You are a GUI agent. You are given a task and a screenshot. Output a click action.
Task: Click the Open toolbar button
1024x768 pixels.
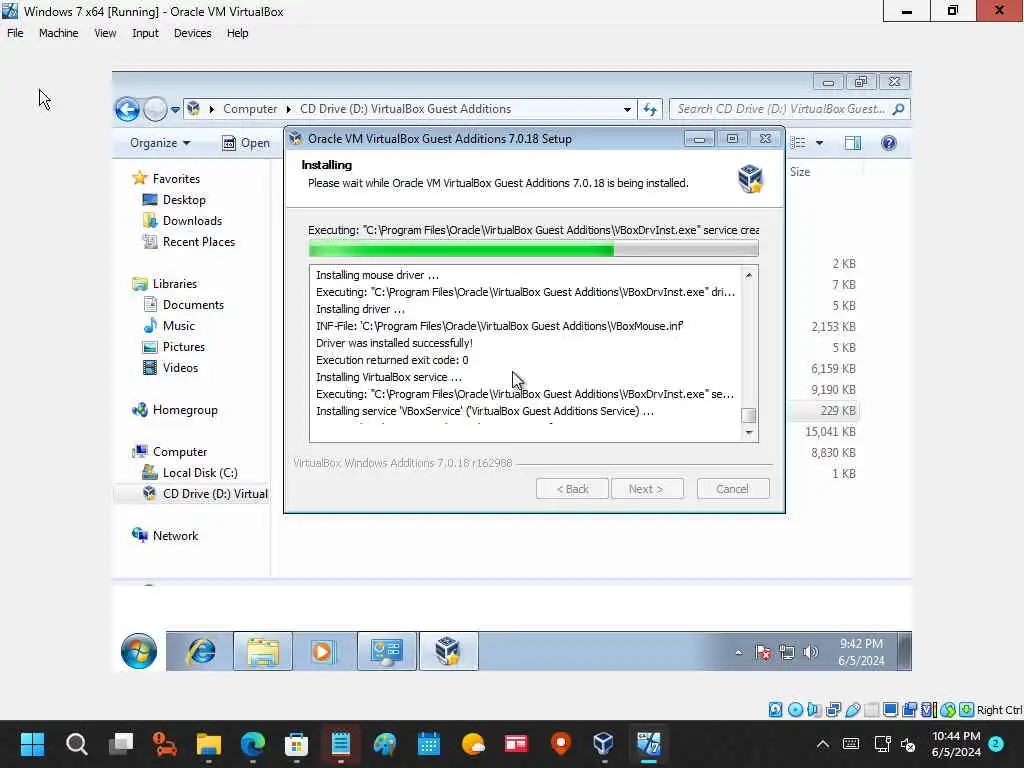tap(246, 143)
